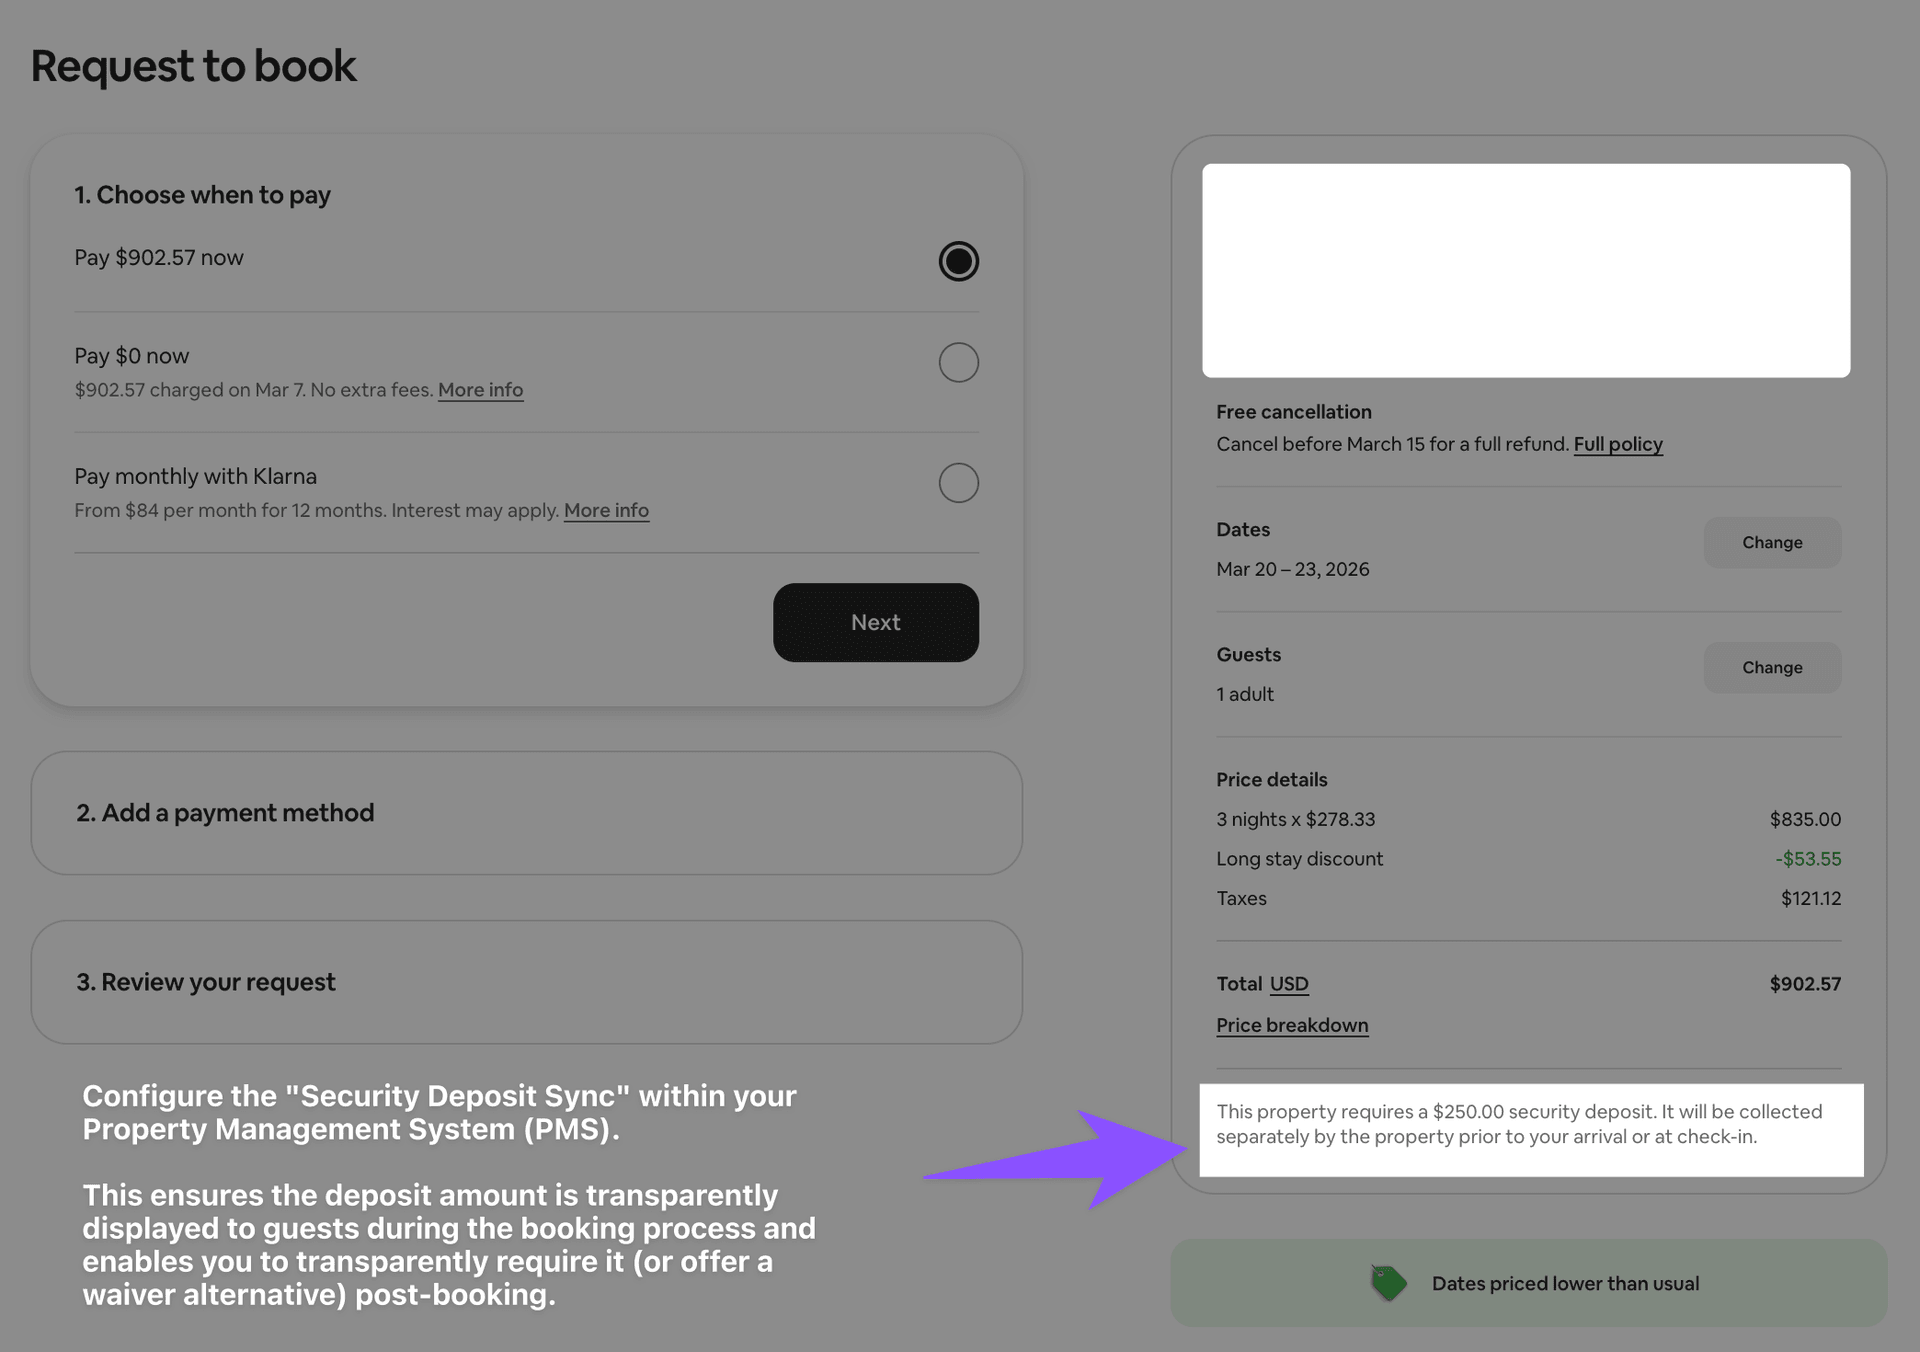The image size is (1920, 1352).
Task: Click the Dates priced lower than usual banner
Action: pyautogui.click(x=1564, y=1283)
